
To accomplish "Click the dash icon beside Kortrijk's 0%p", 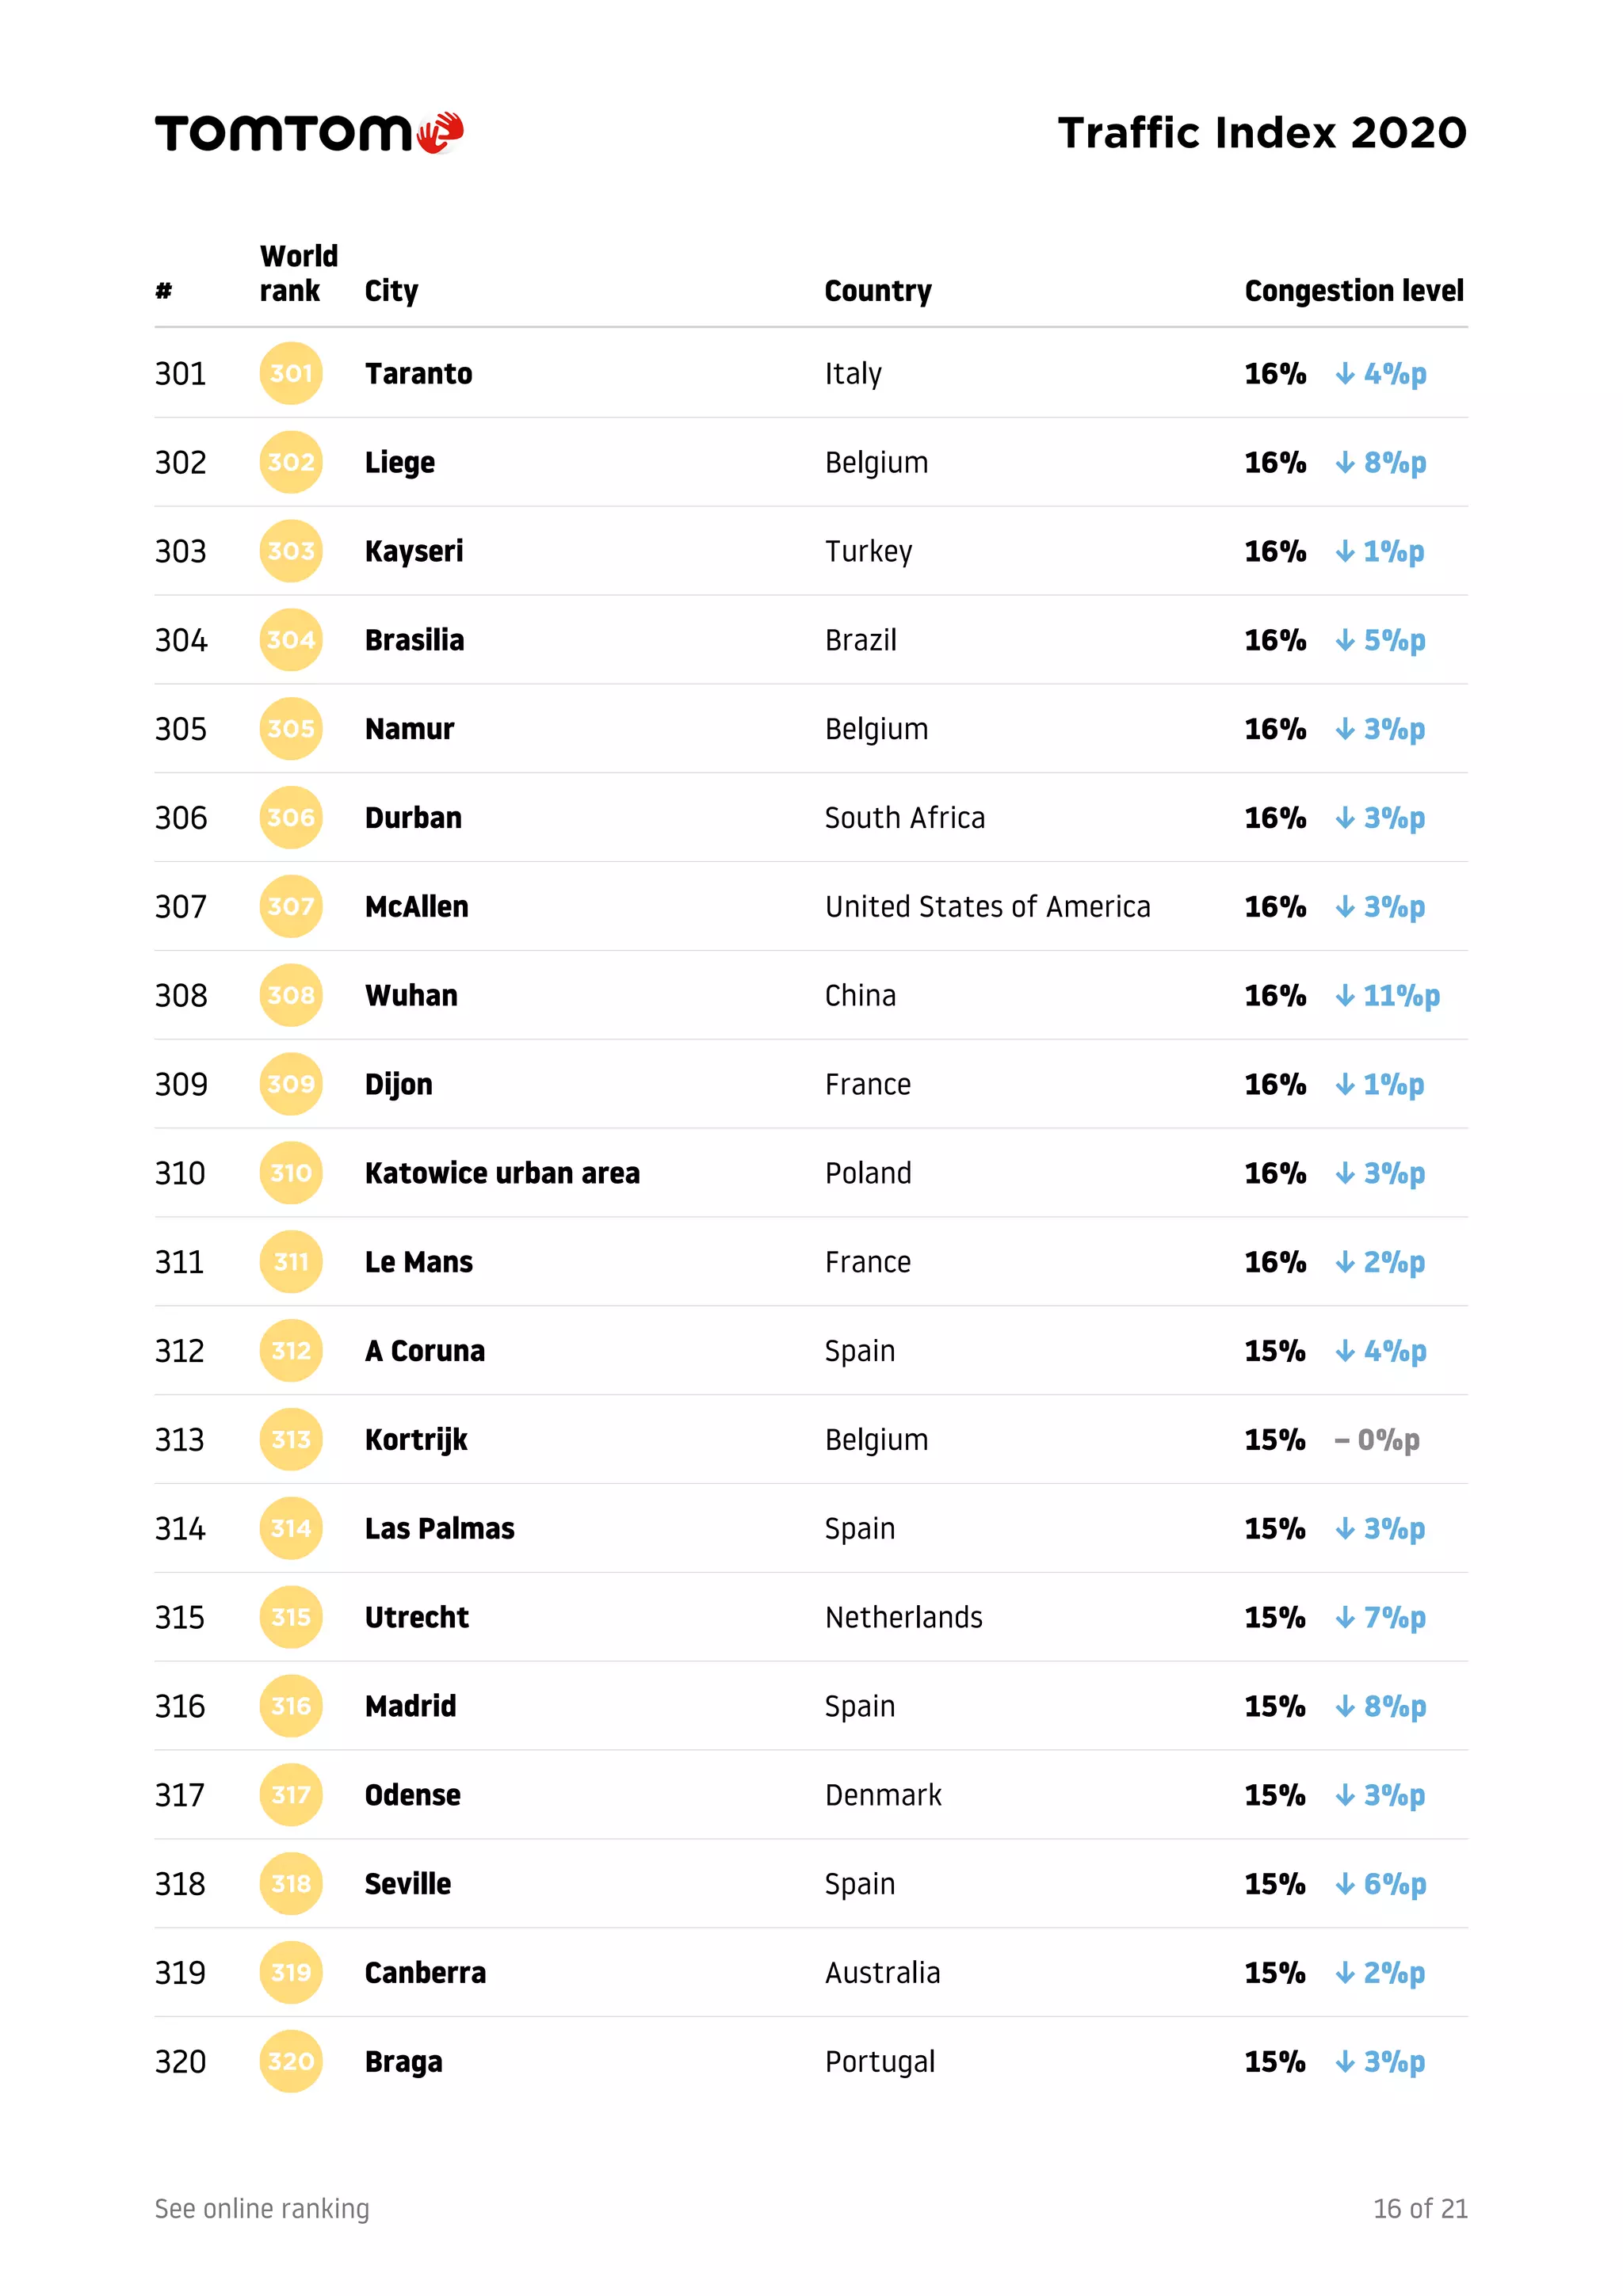I will coord(1342,1440).
